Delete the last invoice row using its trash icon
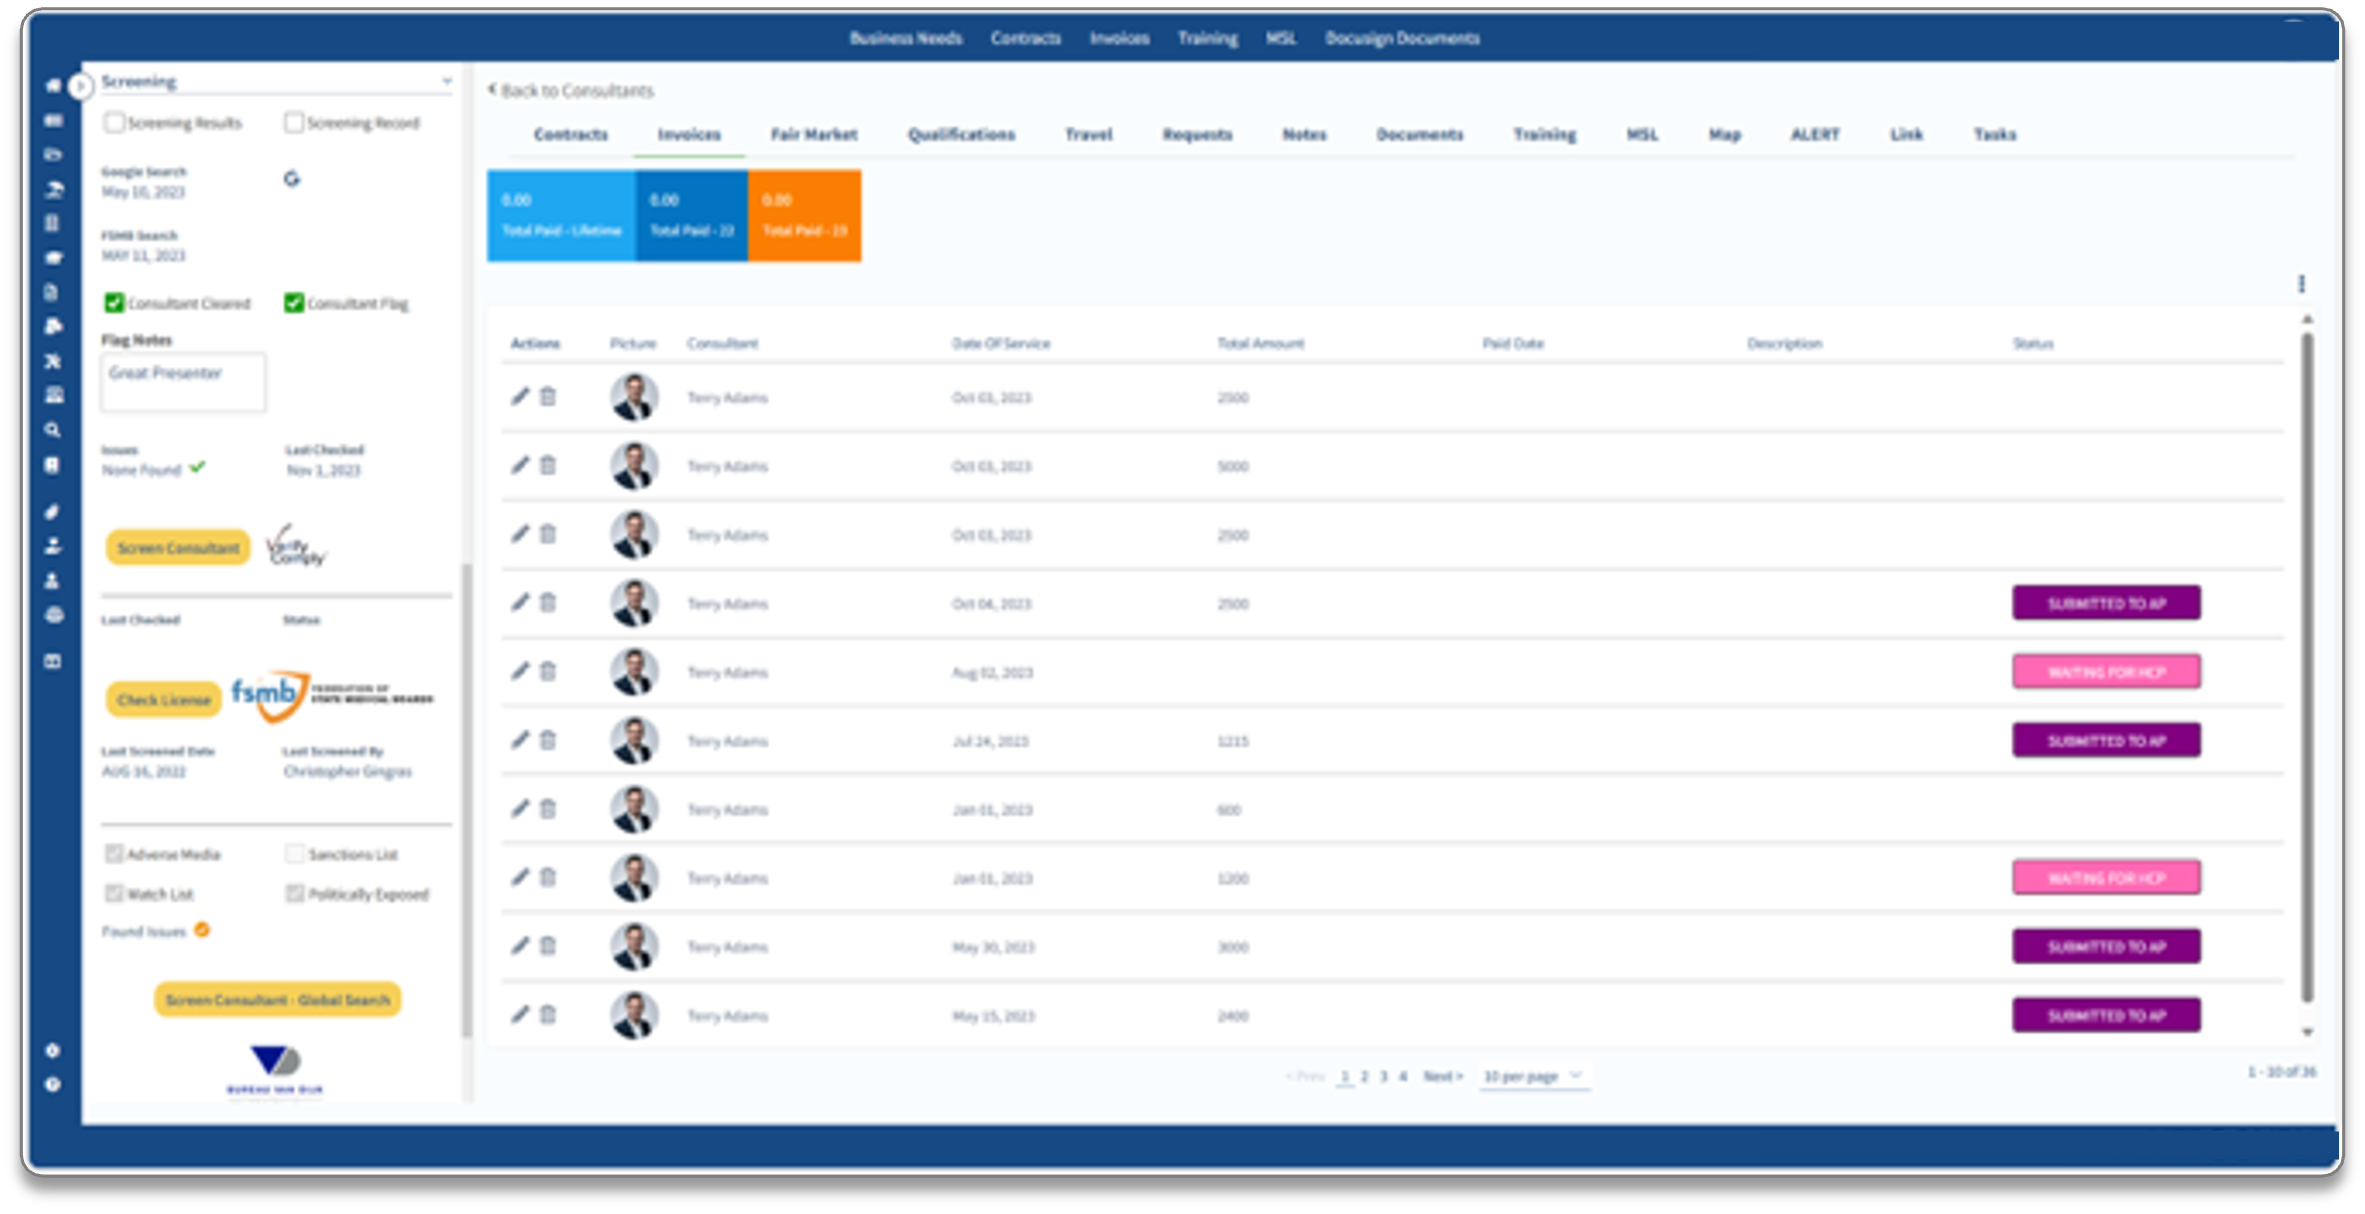Screen dimensions: 2365x1214 click(548, 1015)
